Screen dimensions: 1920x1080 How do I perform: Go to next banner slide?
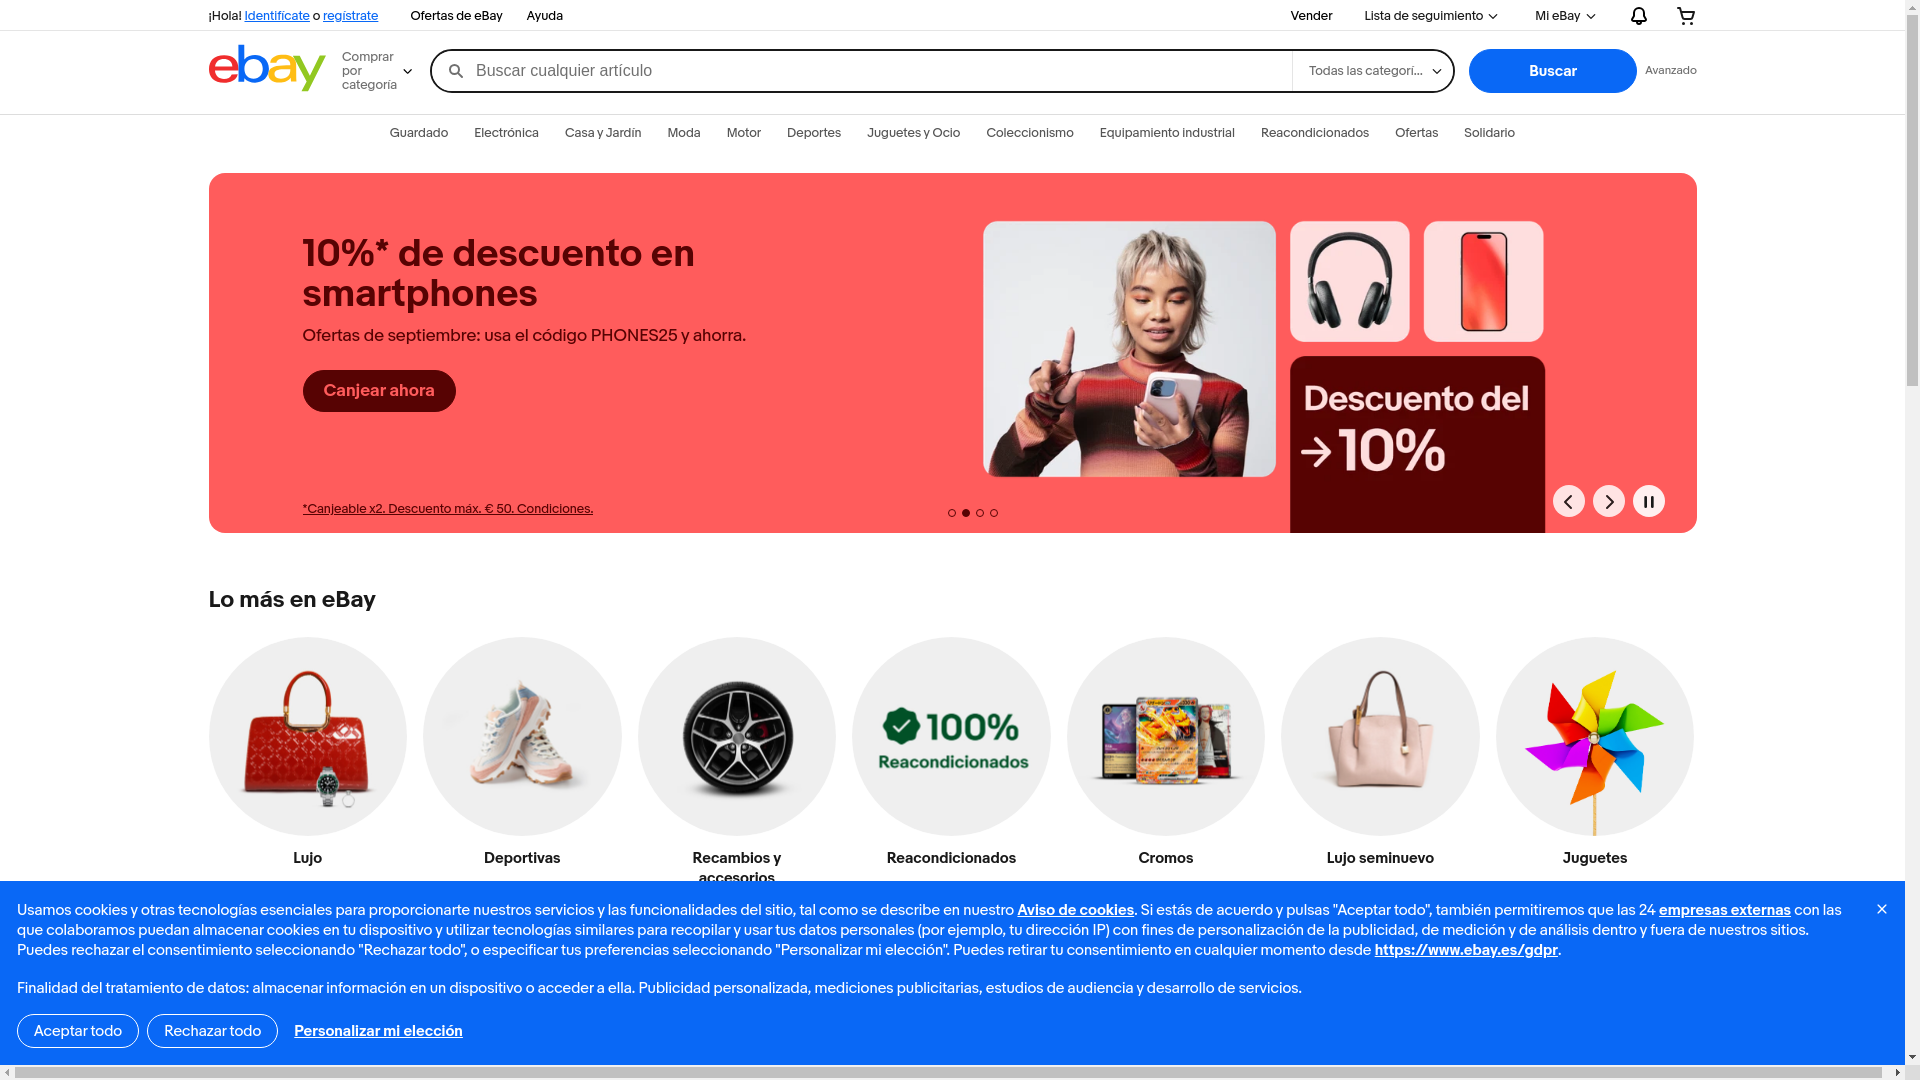tap(1609, 501)
